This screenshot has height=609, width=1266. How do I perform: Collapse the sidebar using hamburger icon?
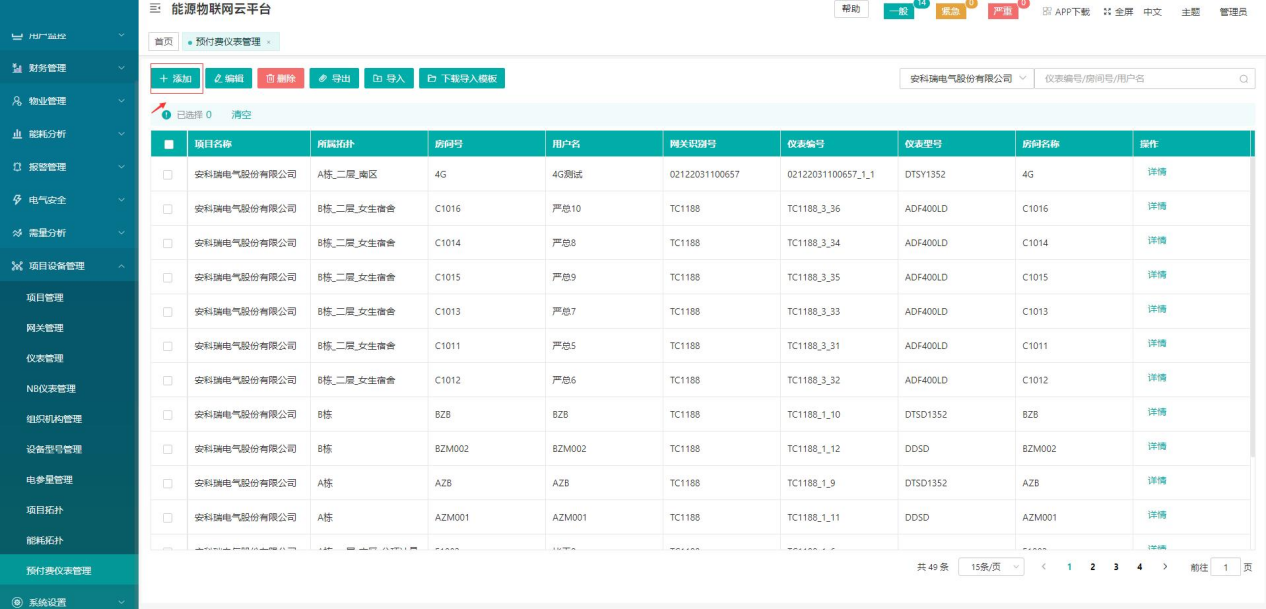155,9
